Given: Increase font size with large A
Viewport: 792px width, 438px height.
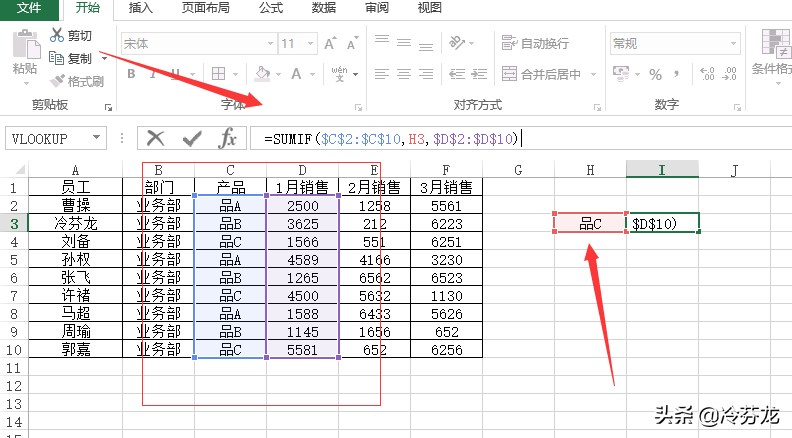Looking at the screenshot, I should [x=330, y=43].
